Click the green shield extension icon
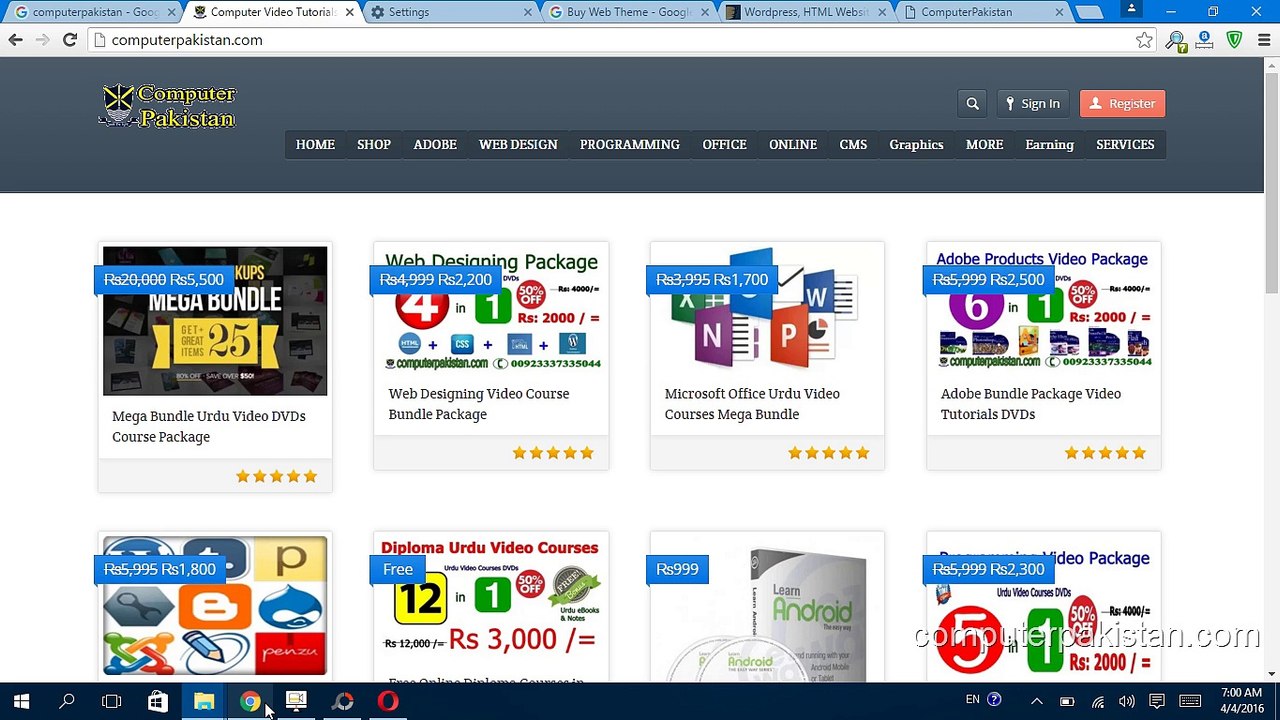 [x=1234, y=40]
